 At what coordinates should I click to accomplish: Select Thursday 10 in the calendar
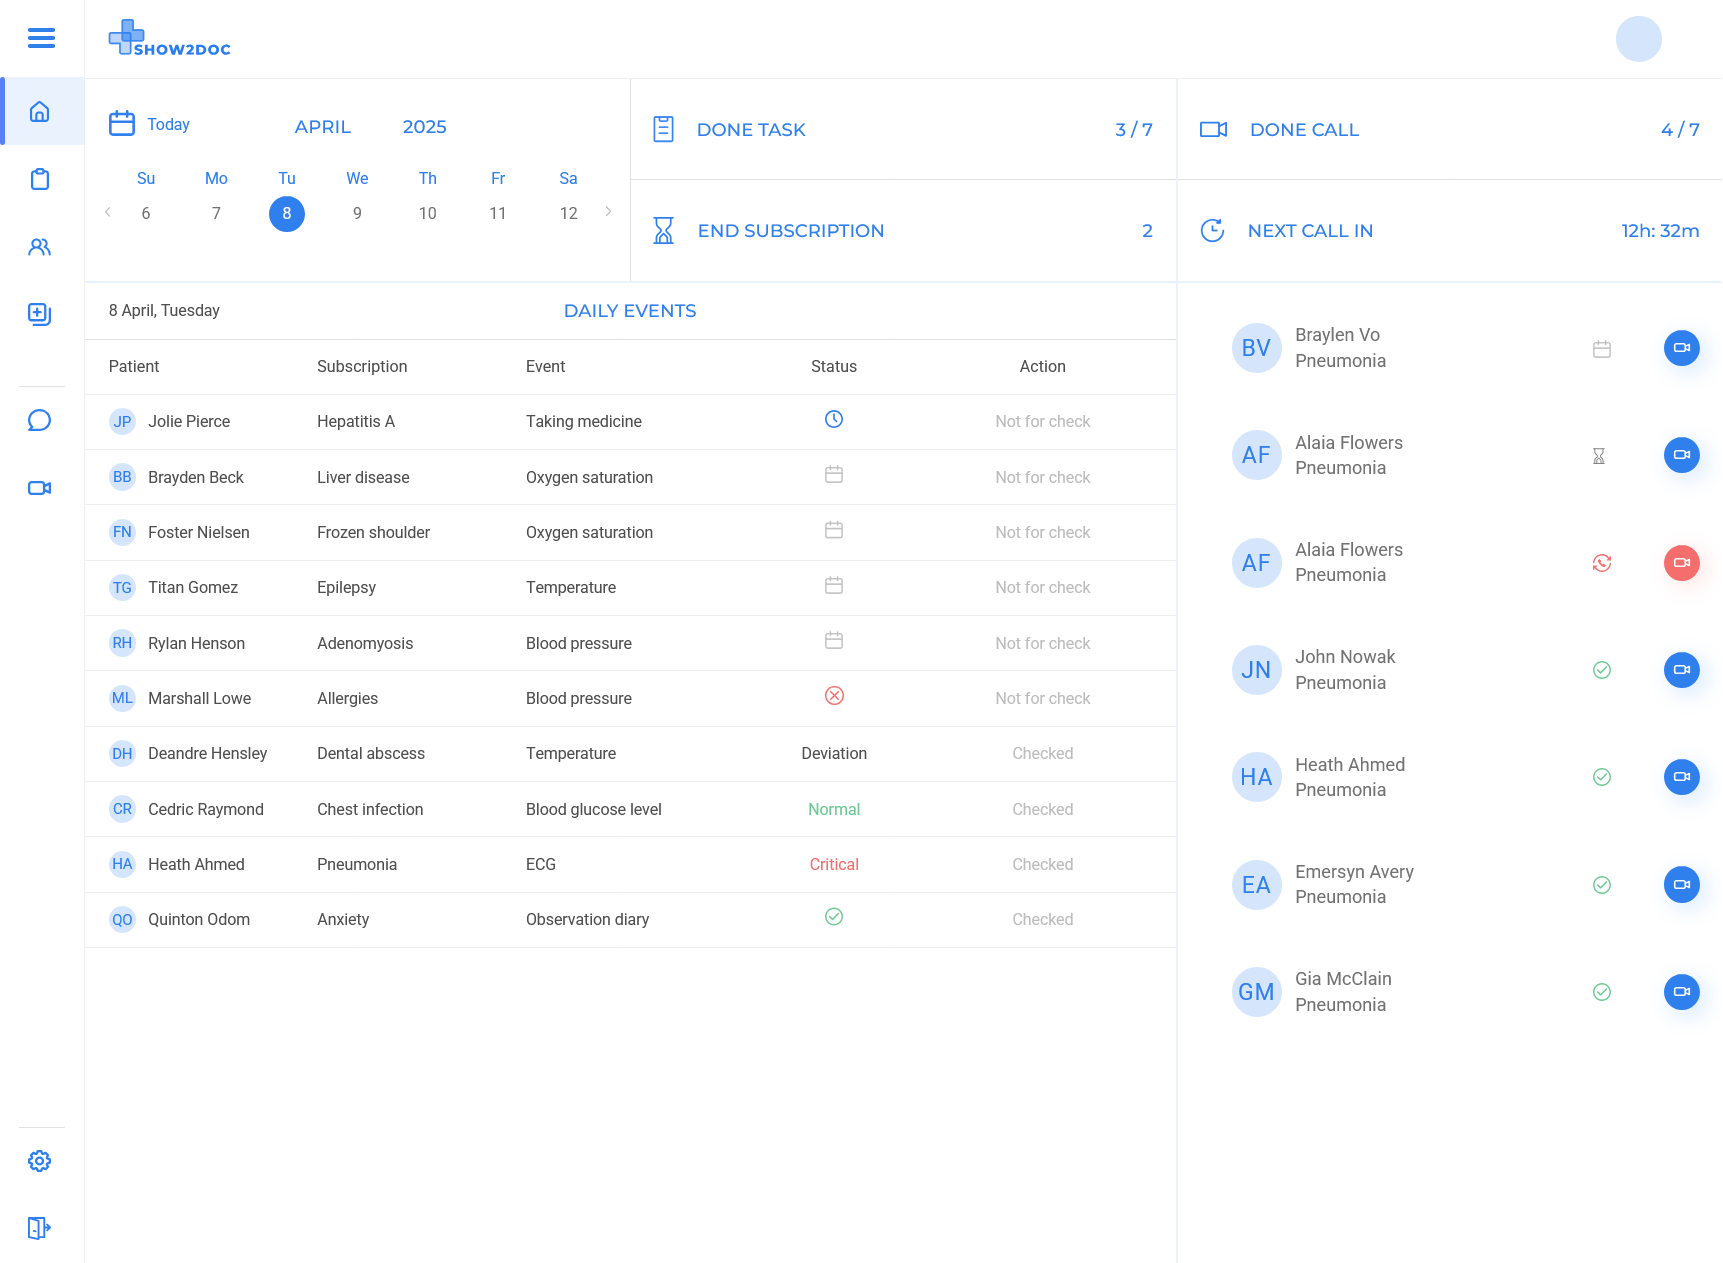tap(427, 213)
